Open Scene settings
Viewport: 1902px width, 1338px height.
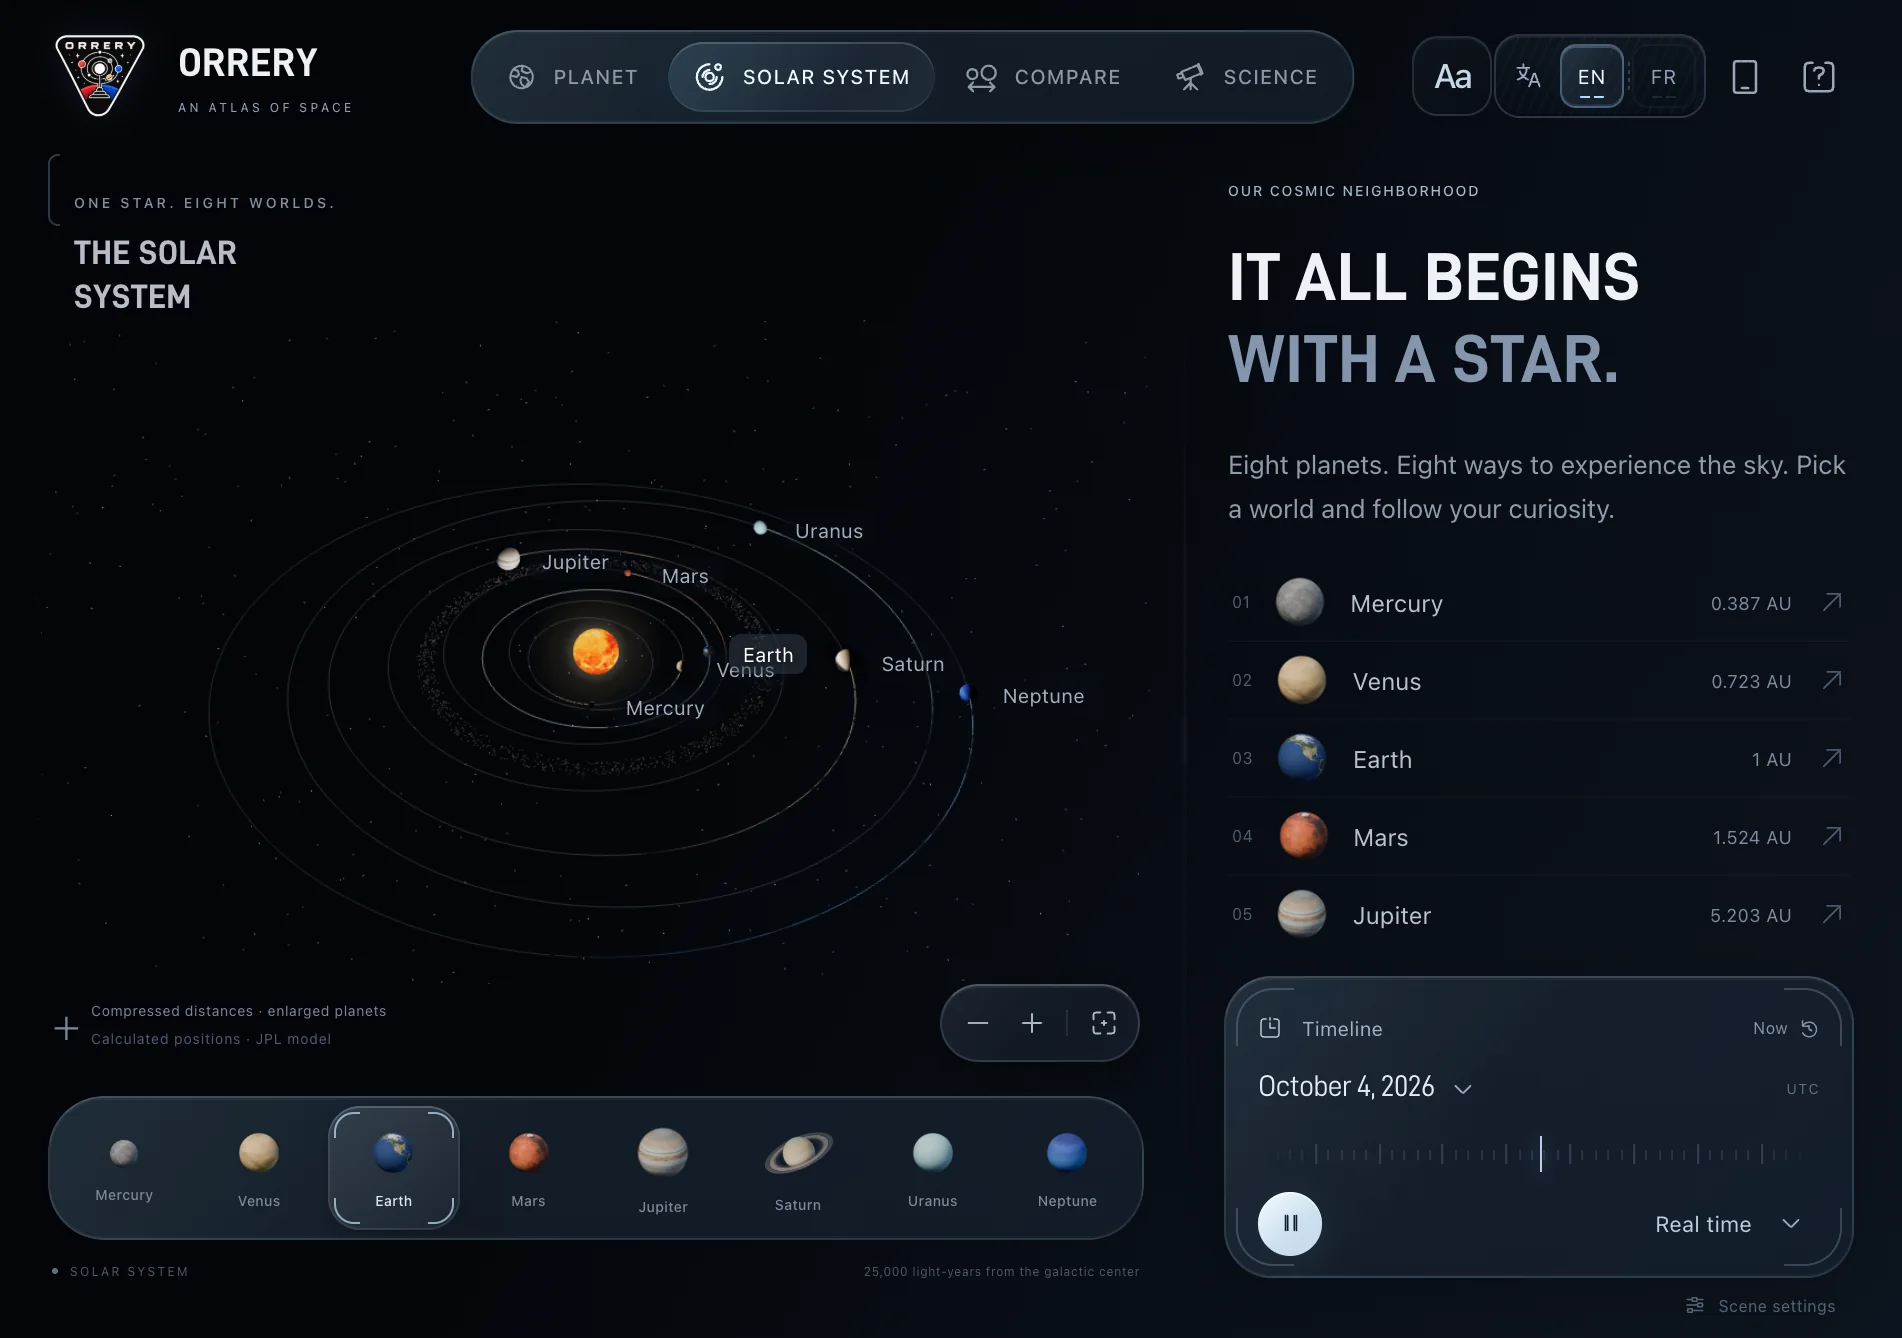click(x=1761, y=1306)
